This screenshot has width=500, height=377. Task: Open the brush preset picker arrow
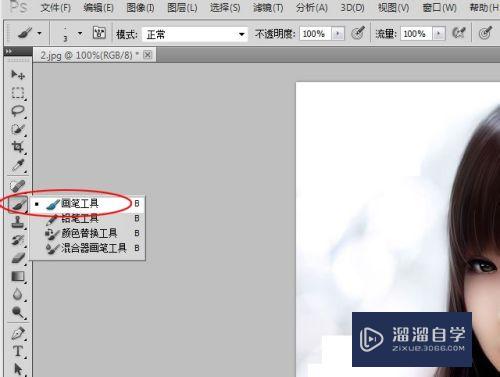click(80, 33)
